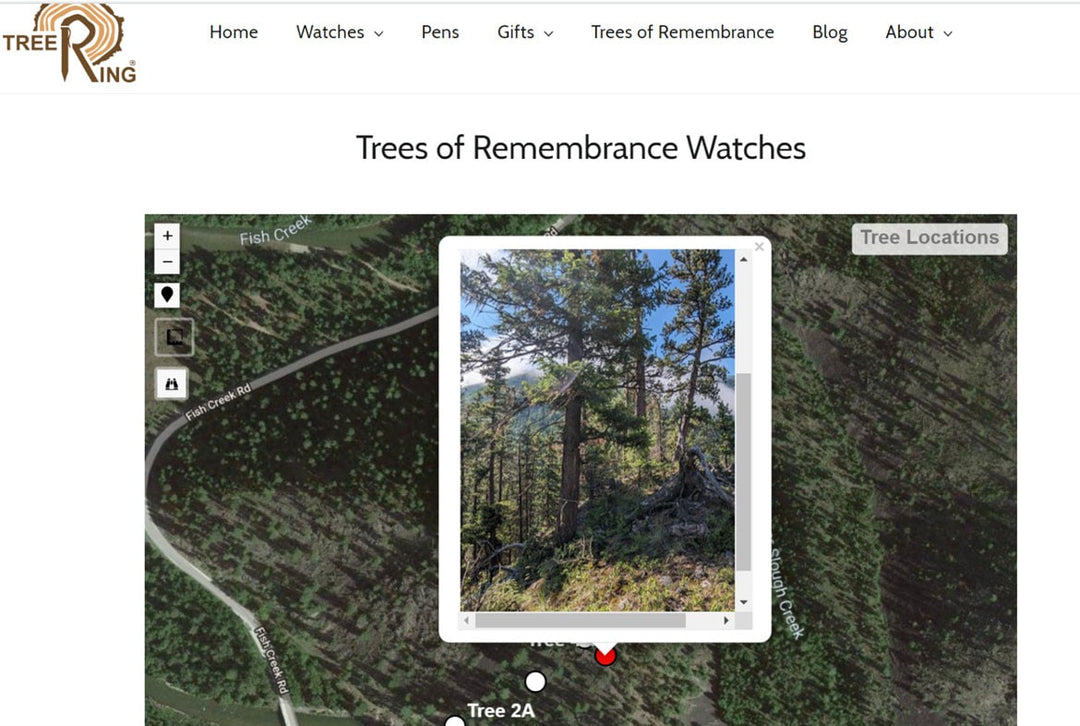
Task: Click the red tree marker on map
Action: tap(605, 656)
